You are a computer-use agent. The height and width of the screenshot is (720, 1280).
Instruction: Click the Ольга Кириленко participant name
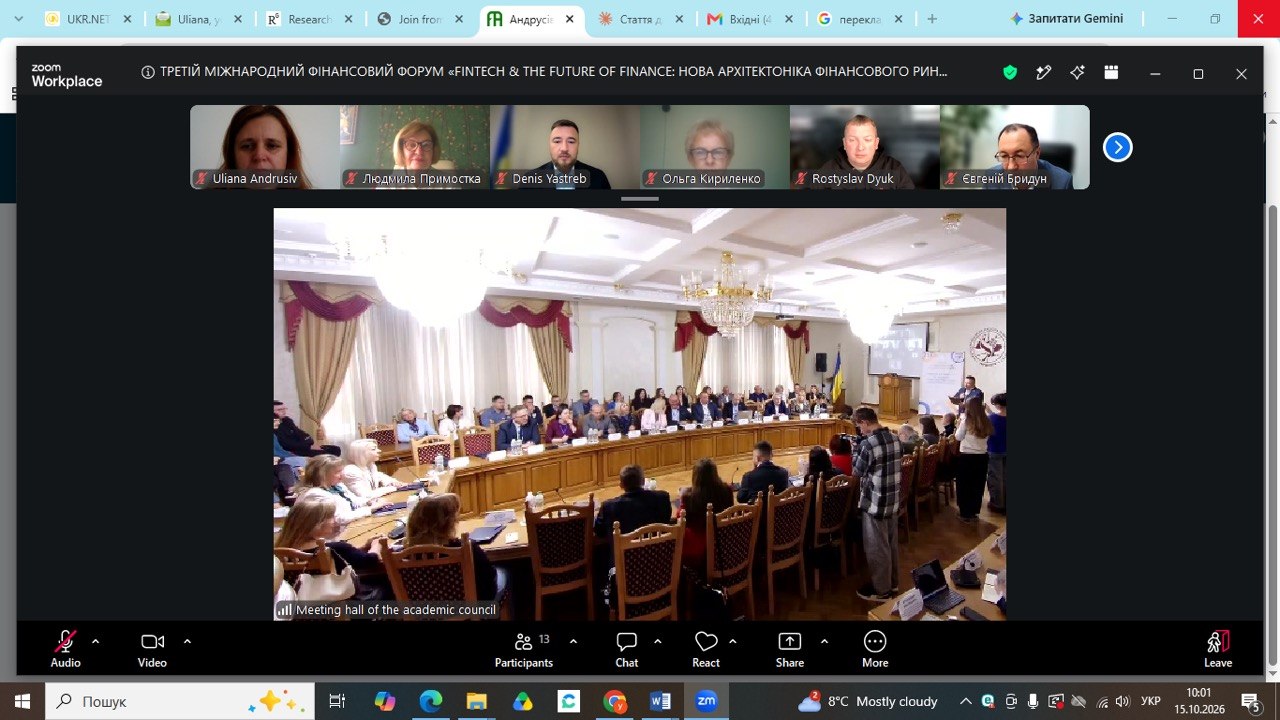coord(711,179)
